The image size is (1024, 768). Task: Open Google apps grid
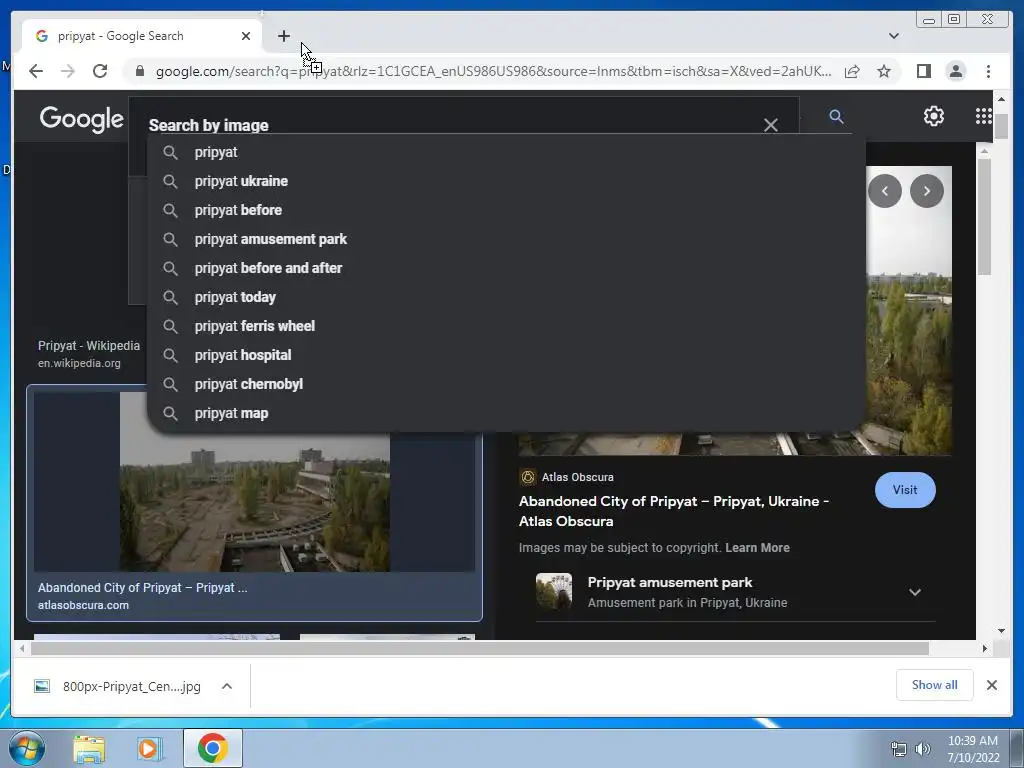983,116
